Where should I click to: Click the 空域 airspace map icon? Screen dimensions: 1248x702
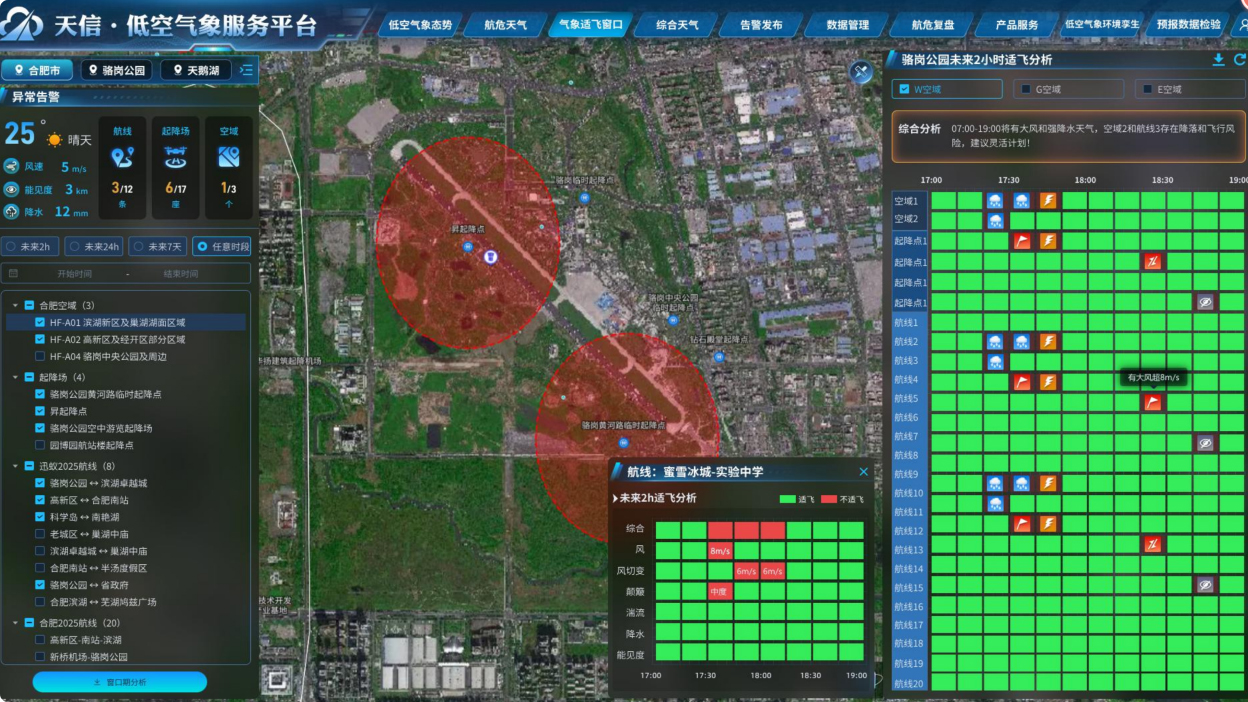(228, 157)
